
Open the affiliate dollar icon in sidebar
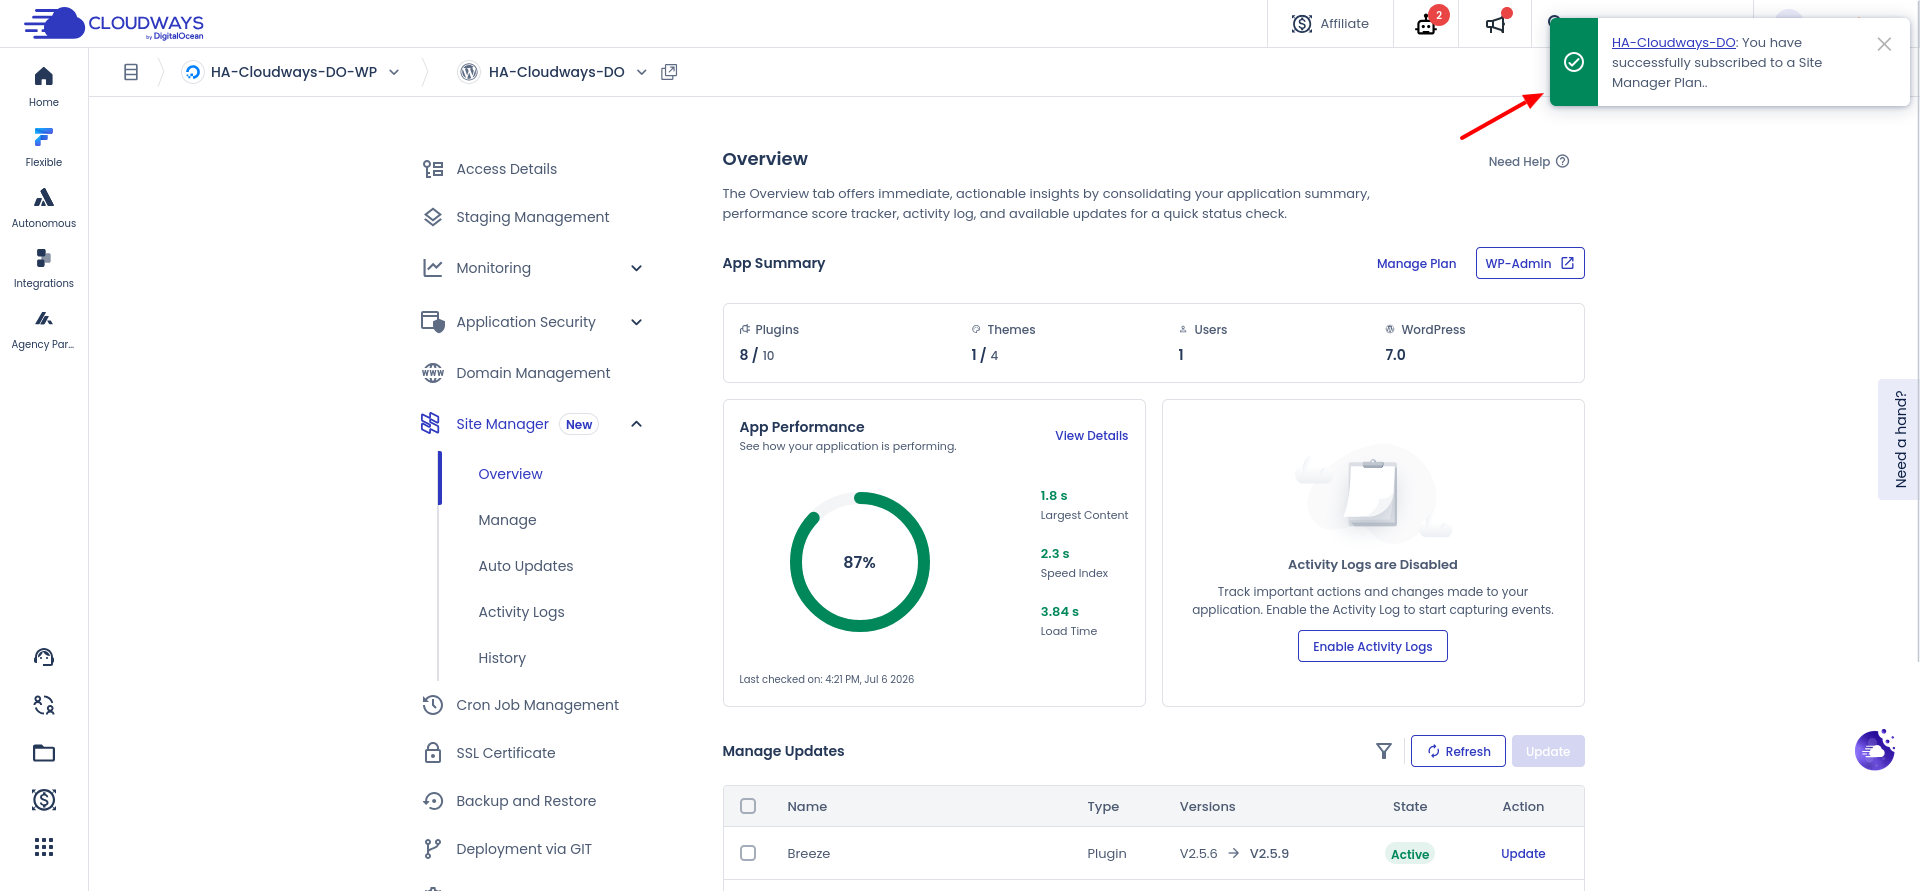pyautogui.click(x=44, y=800)
